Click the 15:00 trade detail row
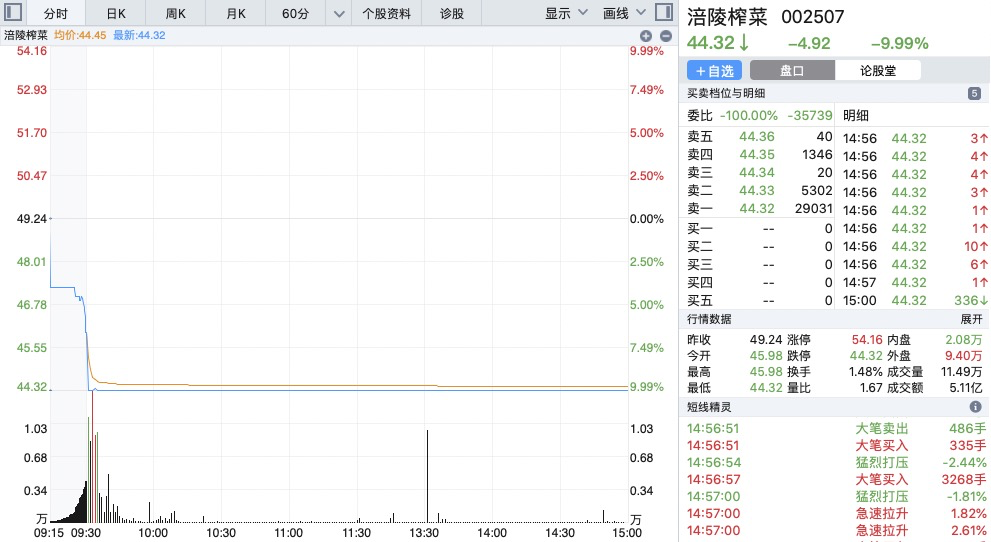This screenshot has height=542, width=991. (915, 301)
